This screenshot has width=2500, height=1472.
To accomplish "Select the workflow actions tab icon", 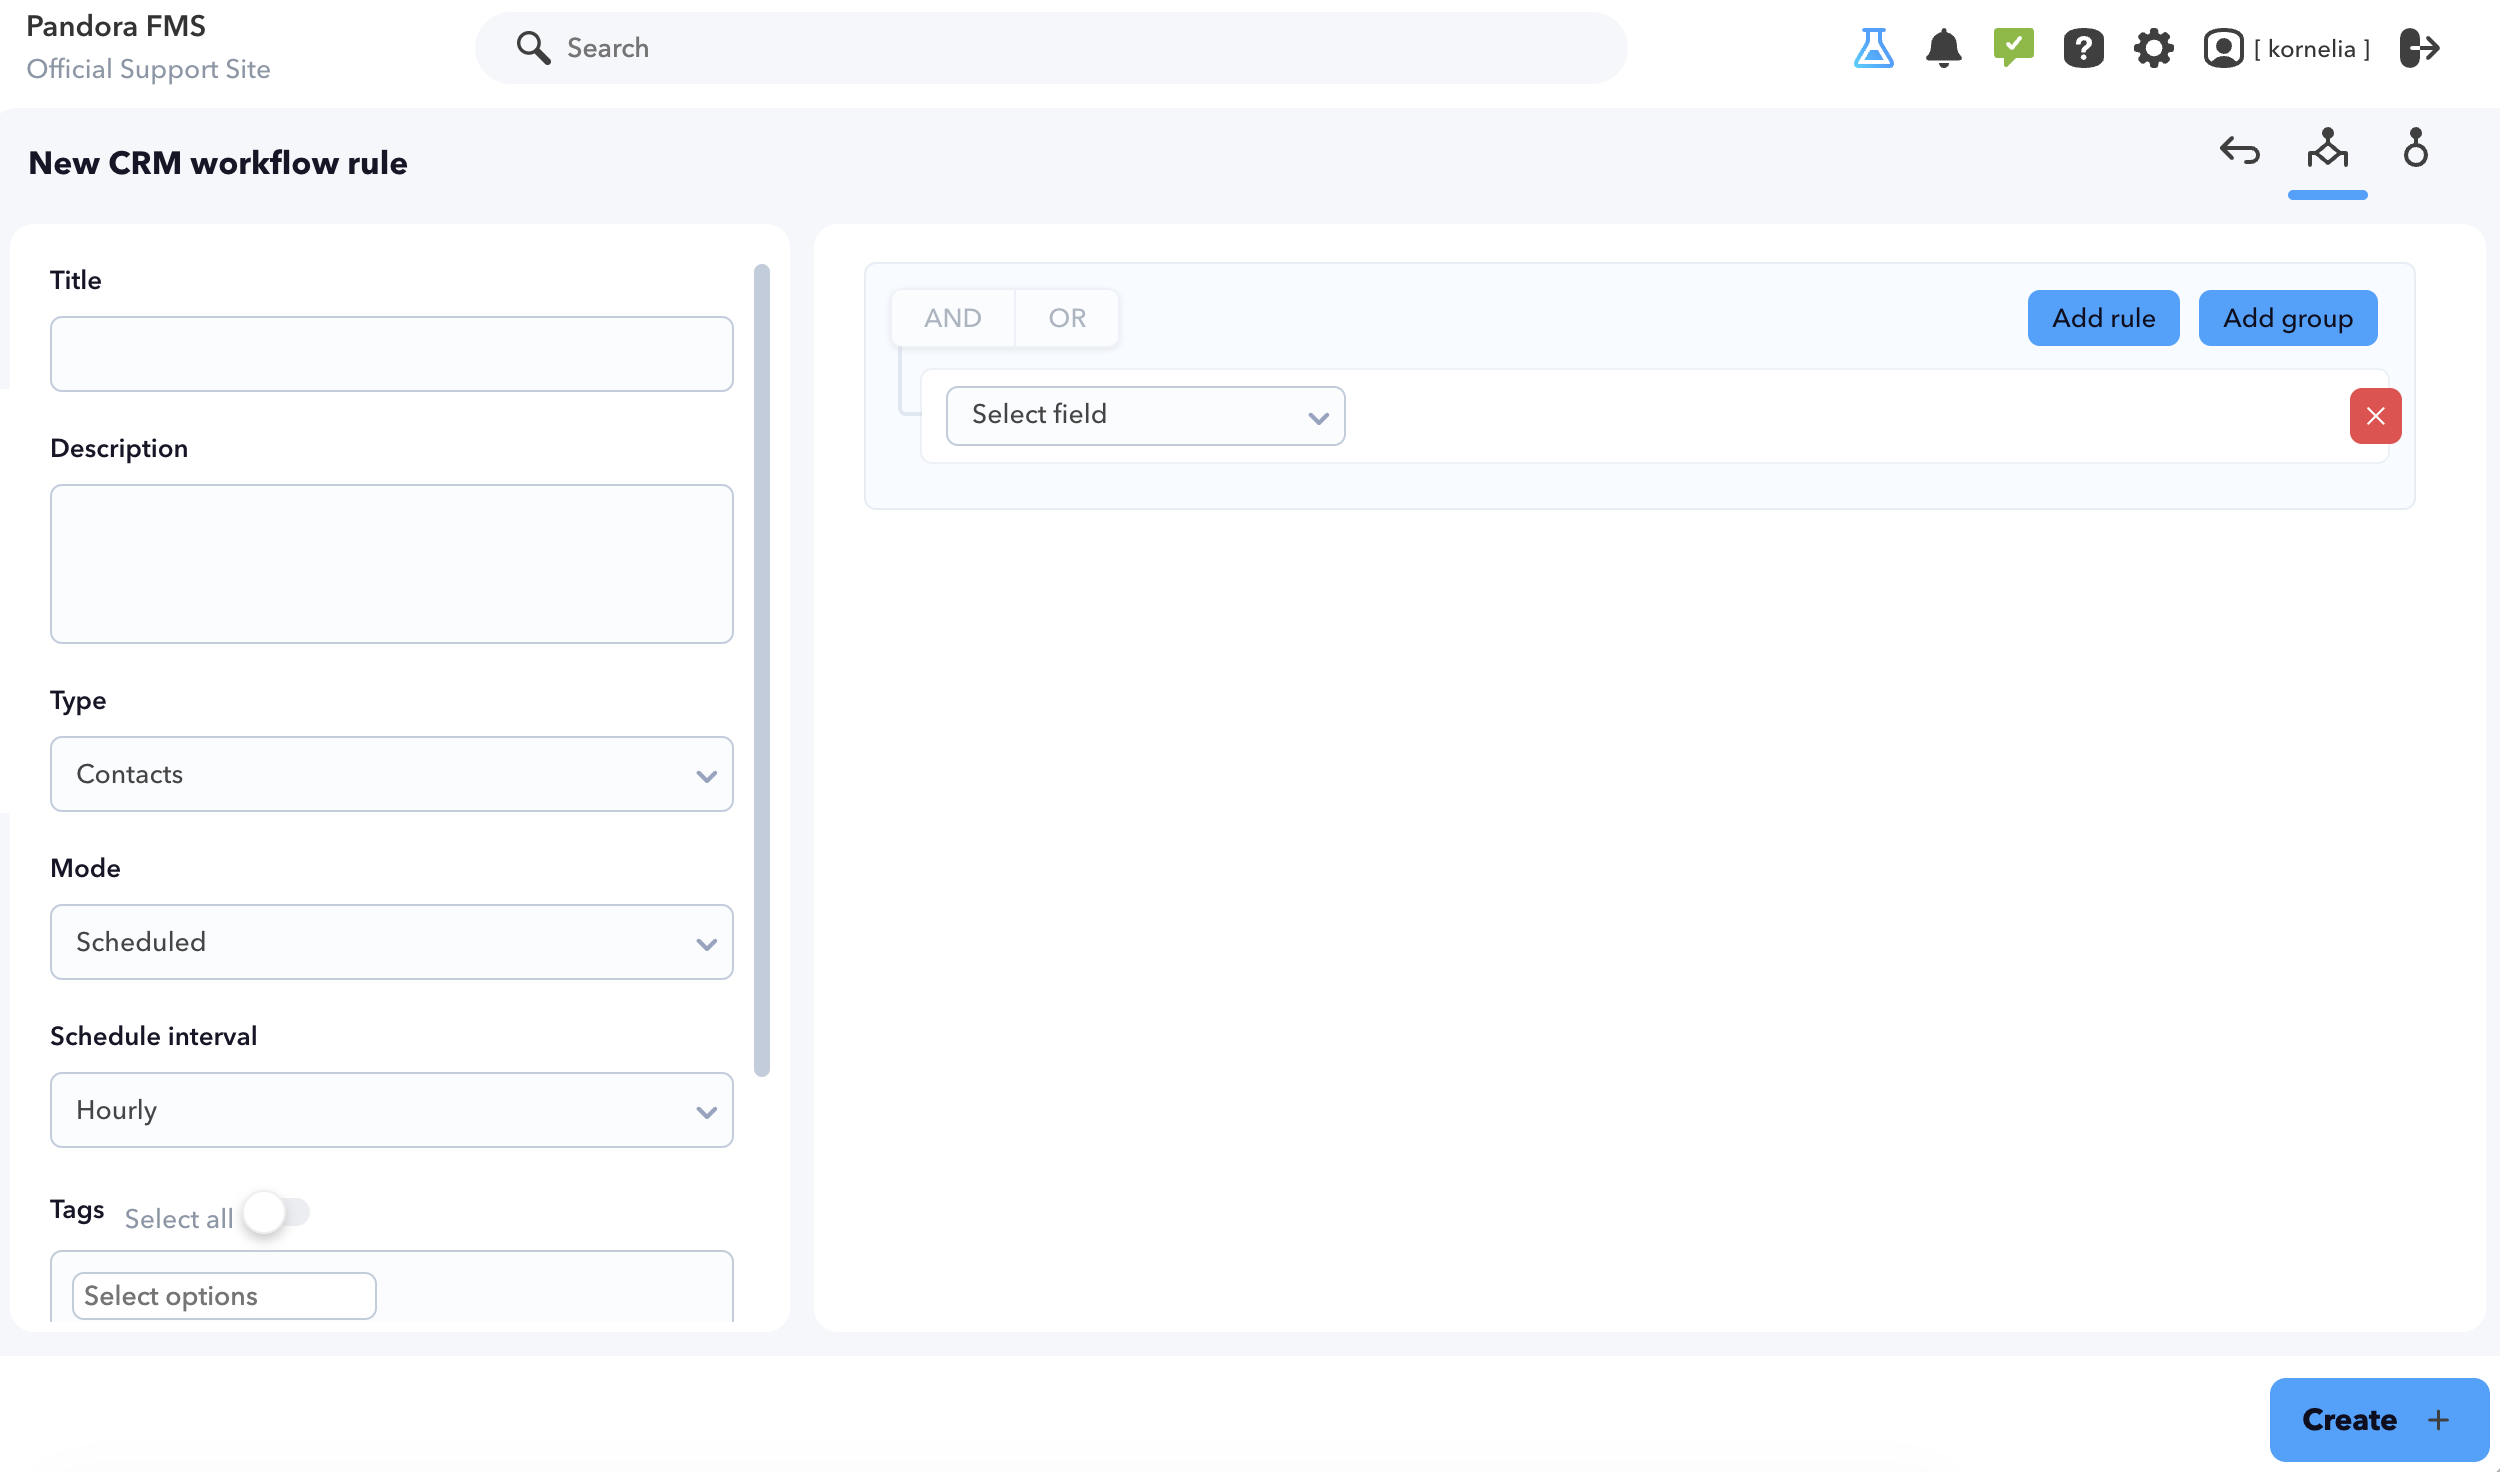I will pos(2415,149).
